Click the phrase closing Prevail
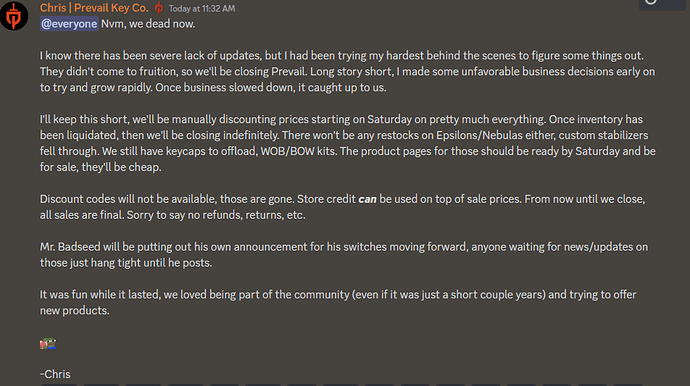The height and width of the screenshot is (386, 690). [271, 72]
